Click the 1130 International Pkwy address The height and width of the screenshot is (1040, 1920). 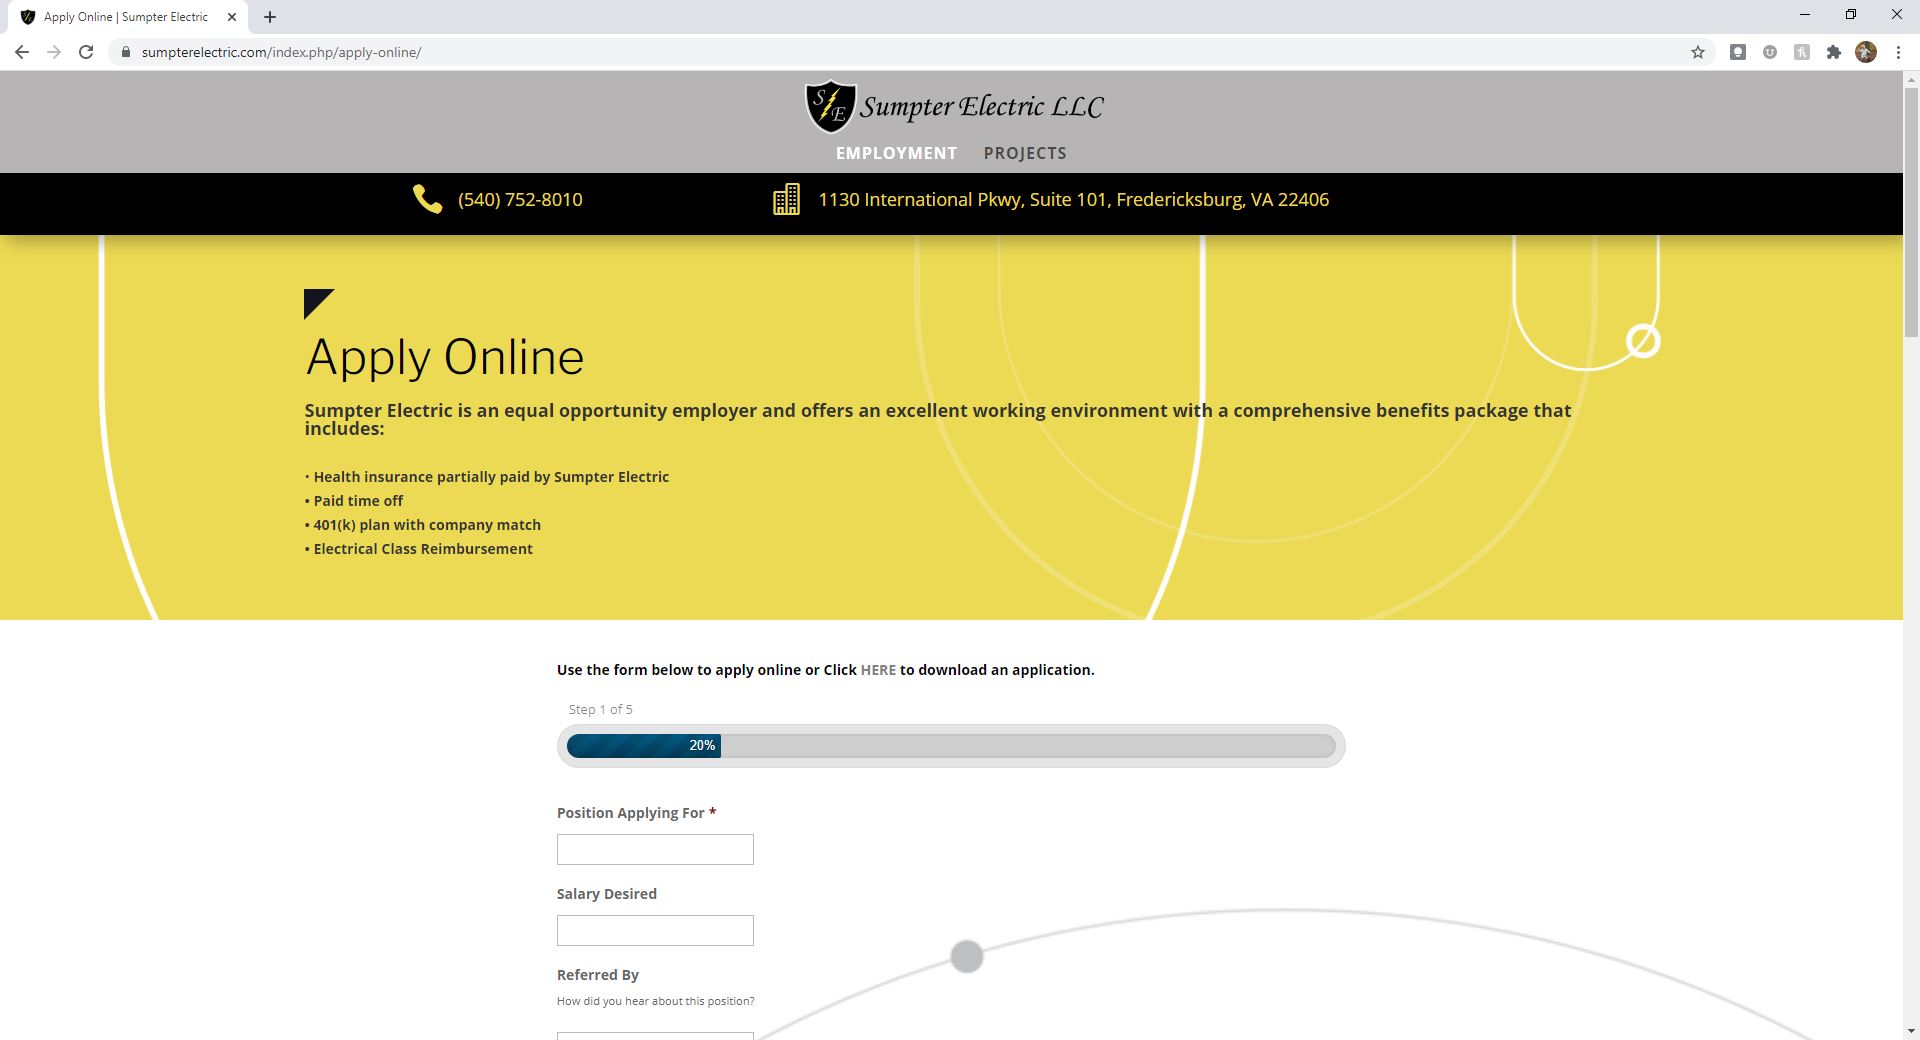click(x=1073, y=200)
